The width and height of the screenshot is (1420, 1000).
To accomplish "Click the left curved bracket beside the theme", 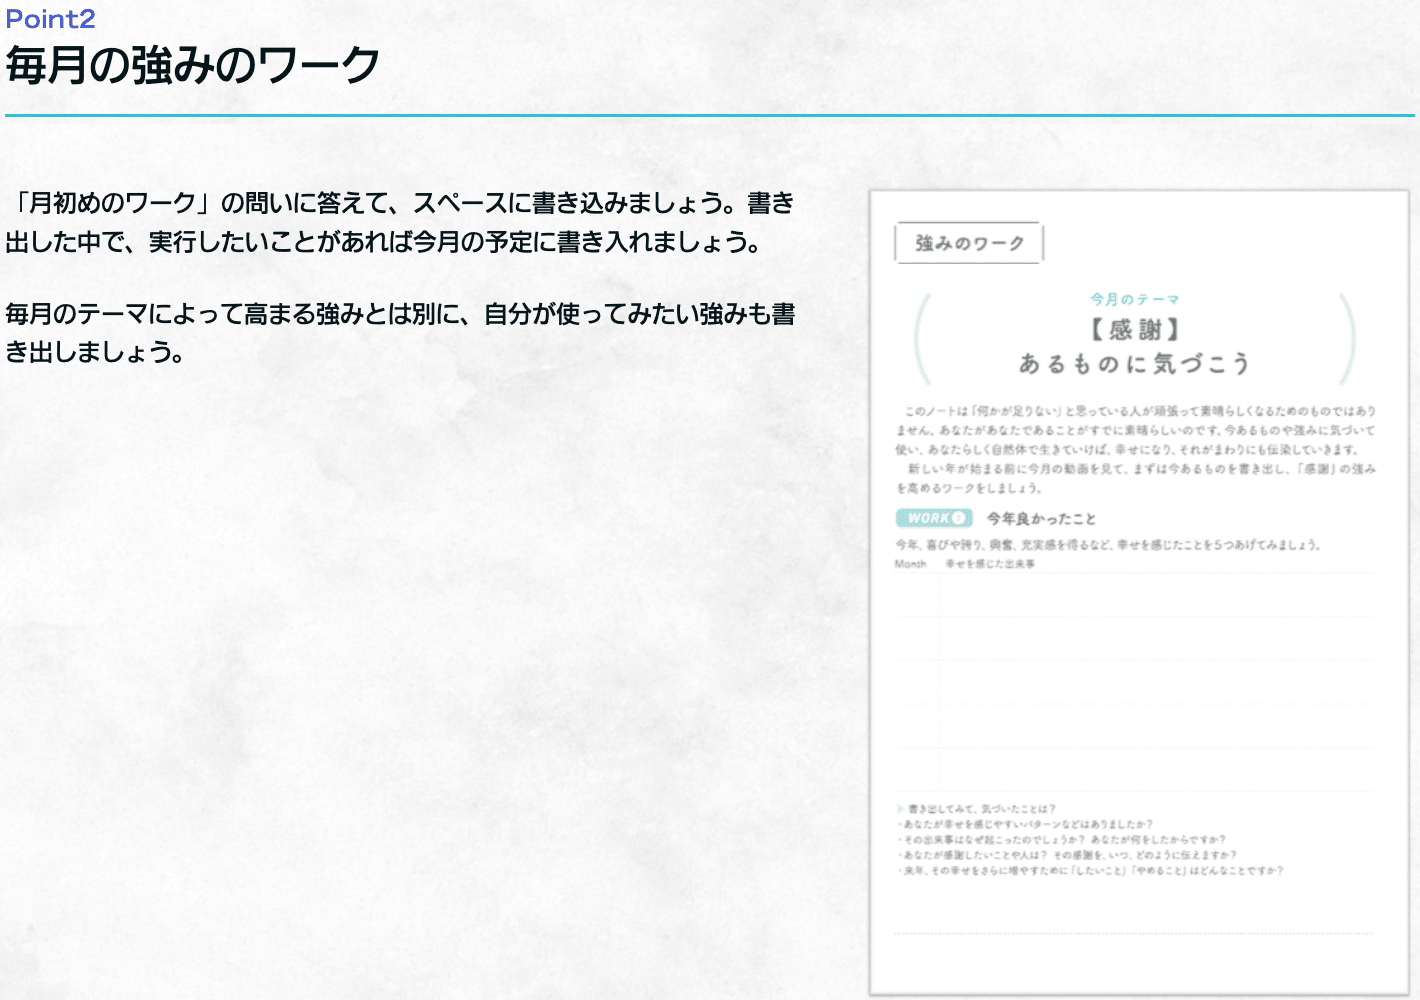I will tap(922, 338).
